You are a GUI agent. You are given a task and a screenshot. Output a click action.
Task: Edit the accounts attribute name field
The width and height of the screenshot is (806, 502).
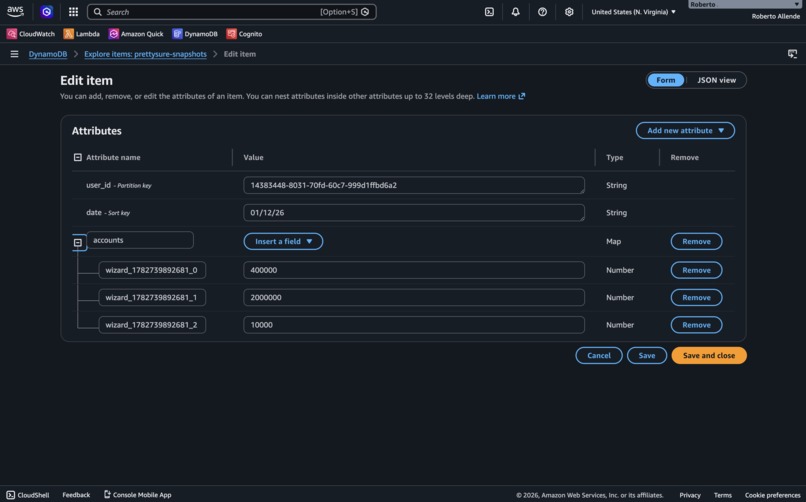(140, 240)
